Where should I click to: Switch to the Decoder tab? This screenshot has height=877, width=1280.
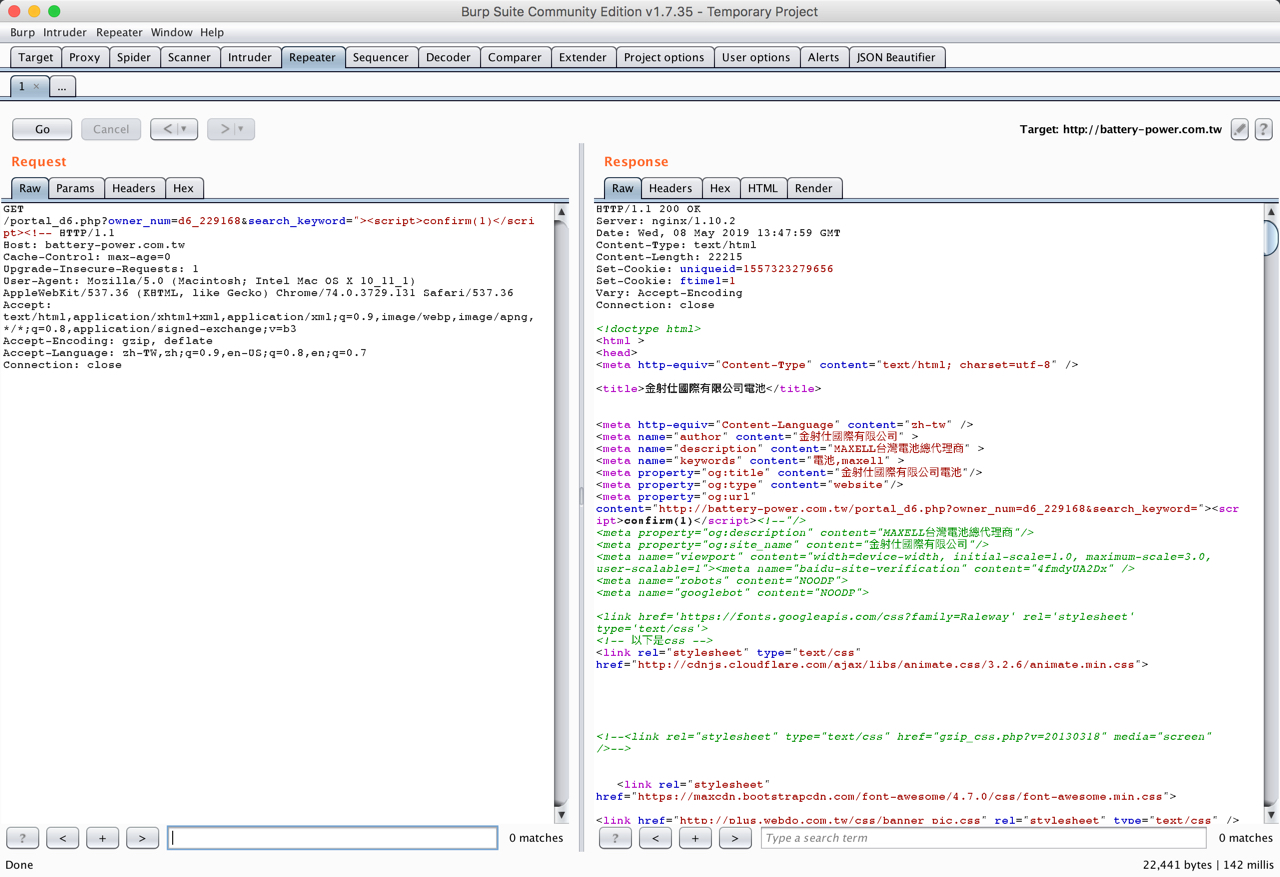(448, 57)
